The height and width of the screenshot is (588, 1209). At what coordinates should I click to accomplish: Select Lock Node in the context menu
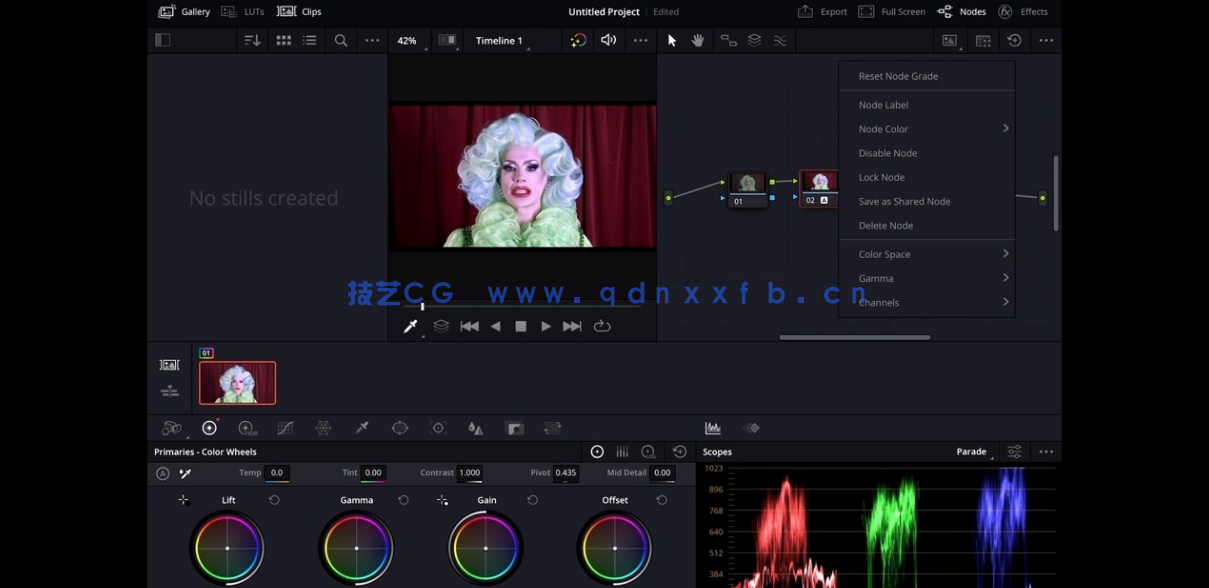coord(881,177)
